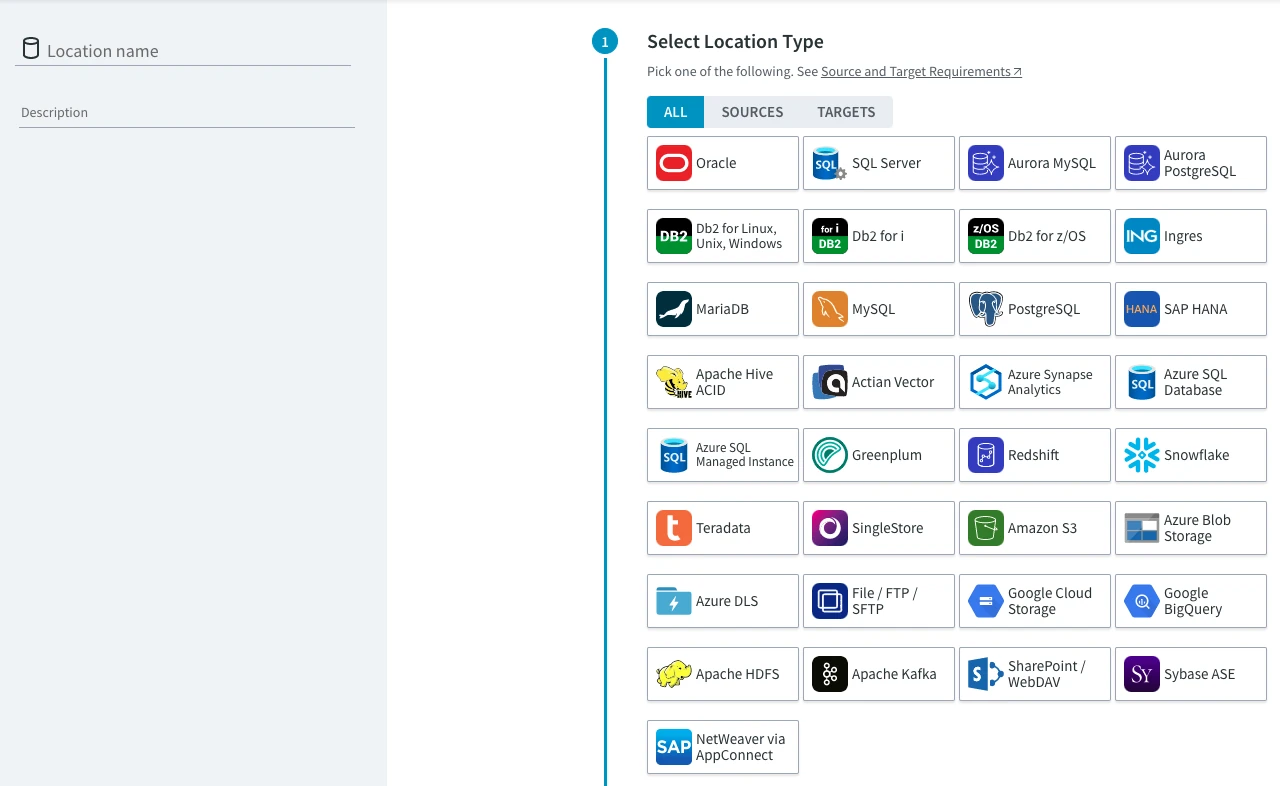
Task: Select SAP HANA
Action: (1190, 309)
